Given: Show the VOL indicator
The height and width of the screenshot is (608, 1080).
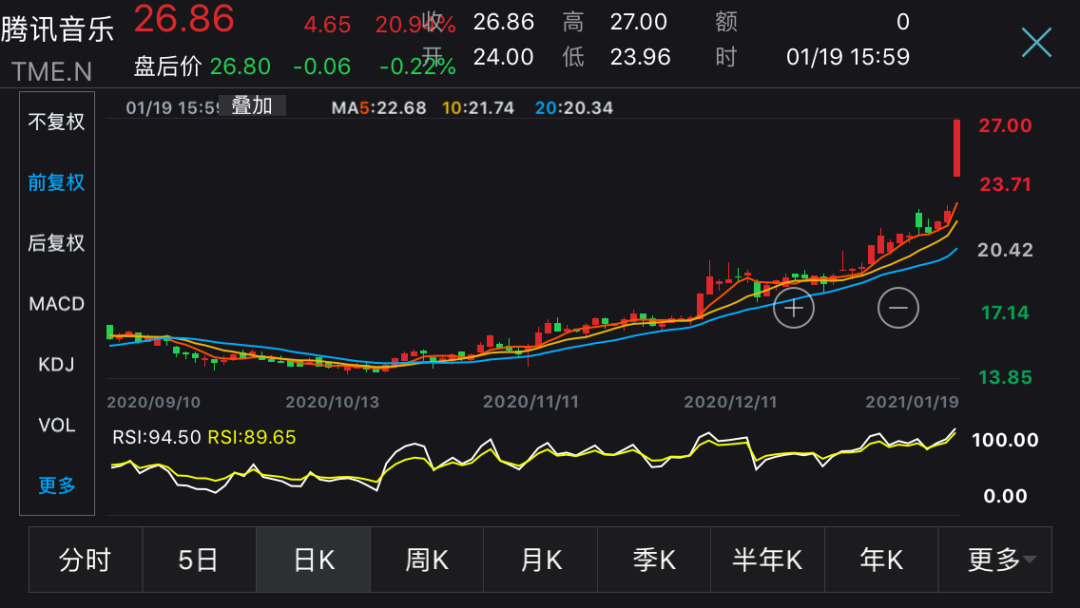Looking at the screenshot, I should pos(56,425).
